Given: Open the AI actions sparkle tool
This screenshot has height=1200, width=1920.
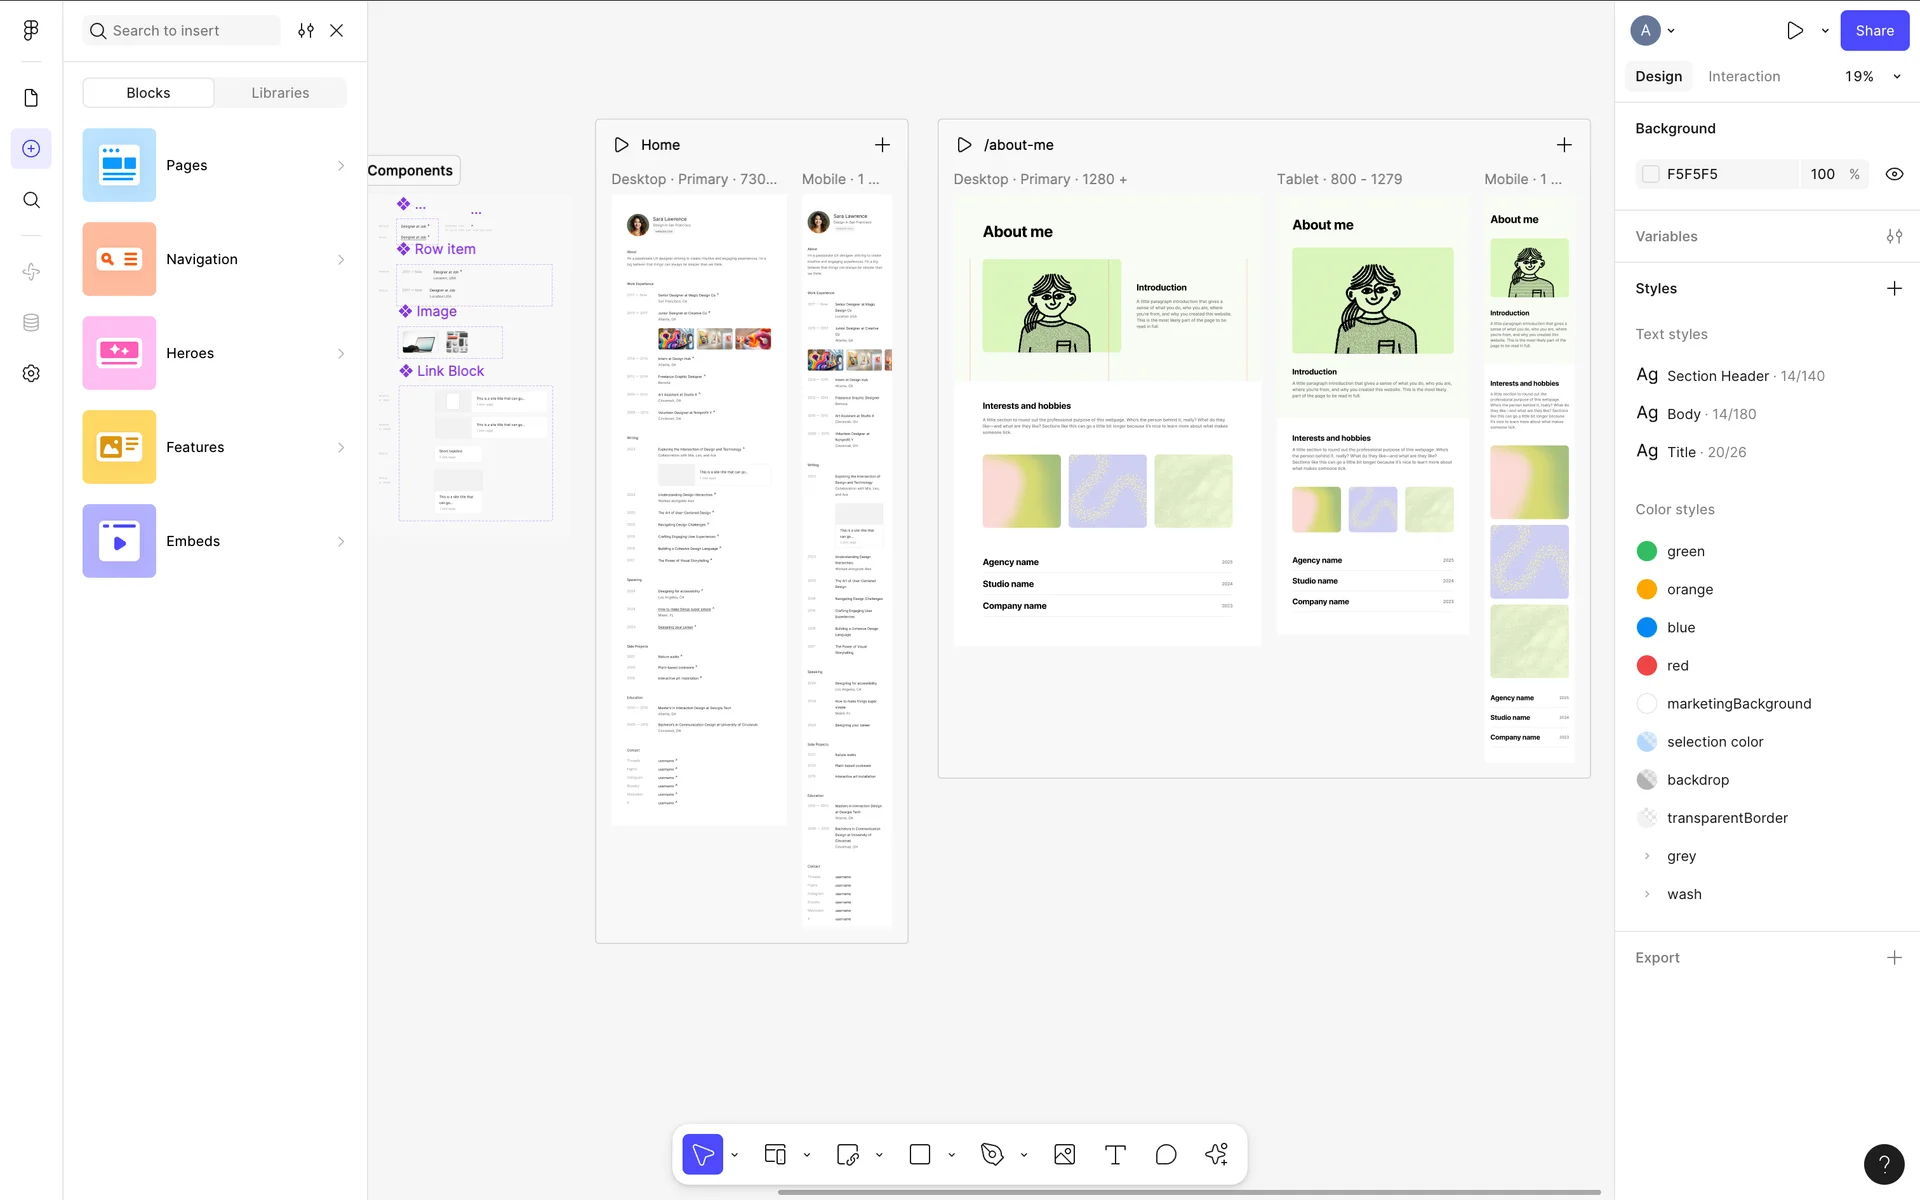Looking at the screenshot, I should tap(1216, 1155).
